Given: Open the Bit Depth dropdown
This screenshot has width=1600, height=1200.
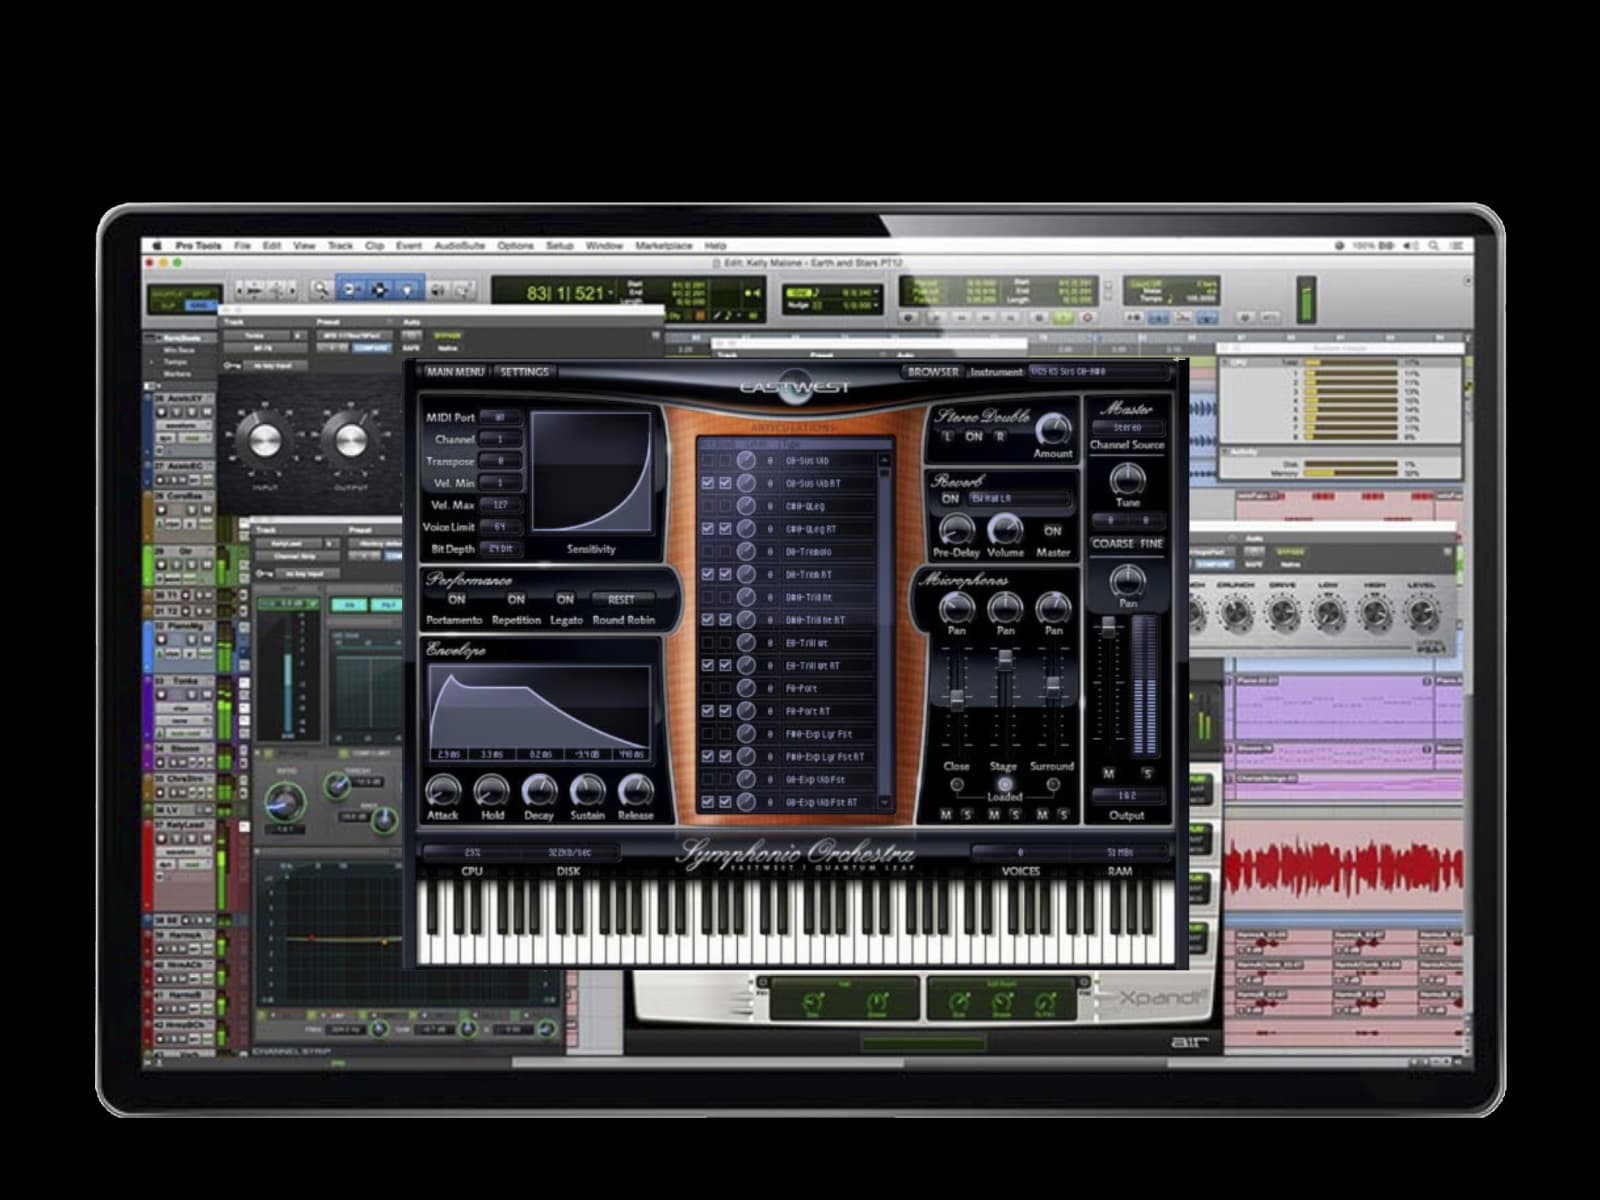Looking at the screenshot, I should click(x=501, y=549).
